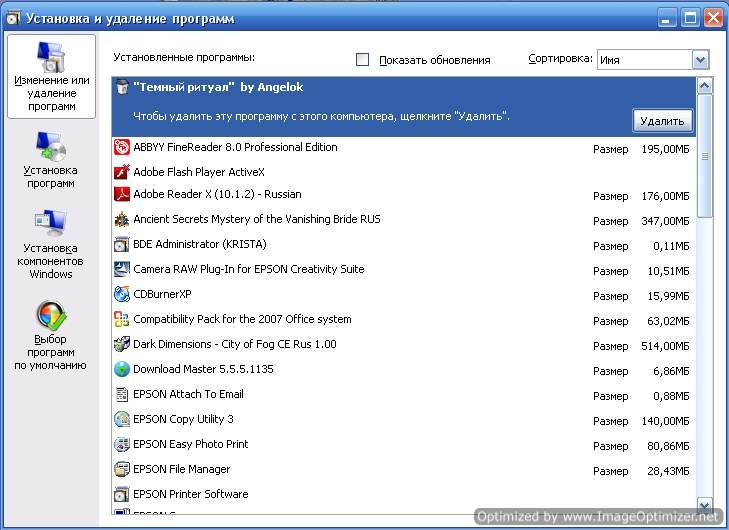Click the EPSON Attach To Email icon
The height and width of the screenshot is (530, 729).
(x=122, y=394)
